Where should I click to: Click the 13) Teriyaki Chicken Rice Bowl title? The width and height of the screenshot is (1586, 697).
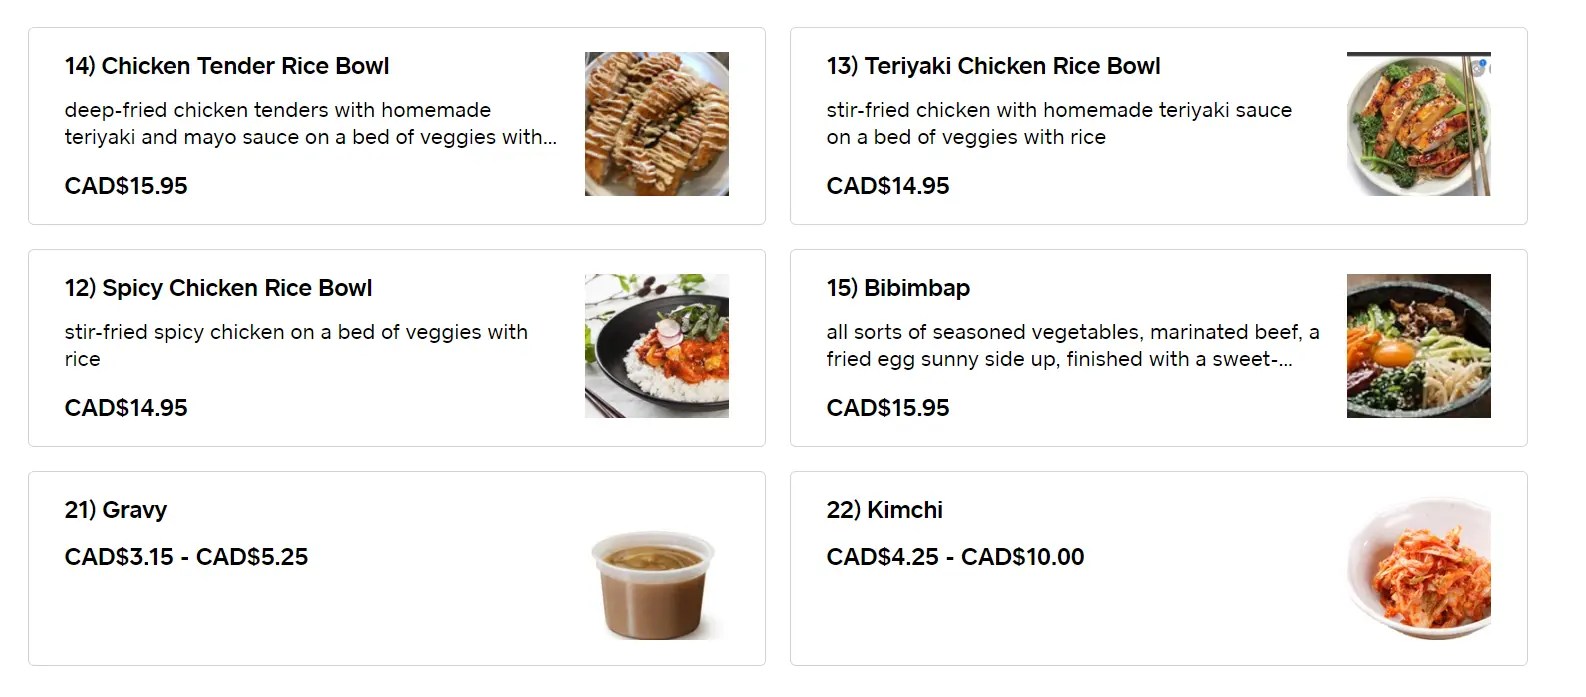(x=993, y=66)
